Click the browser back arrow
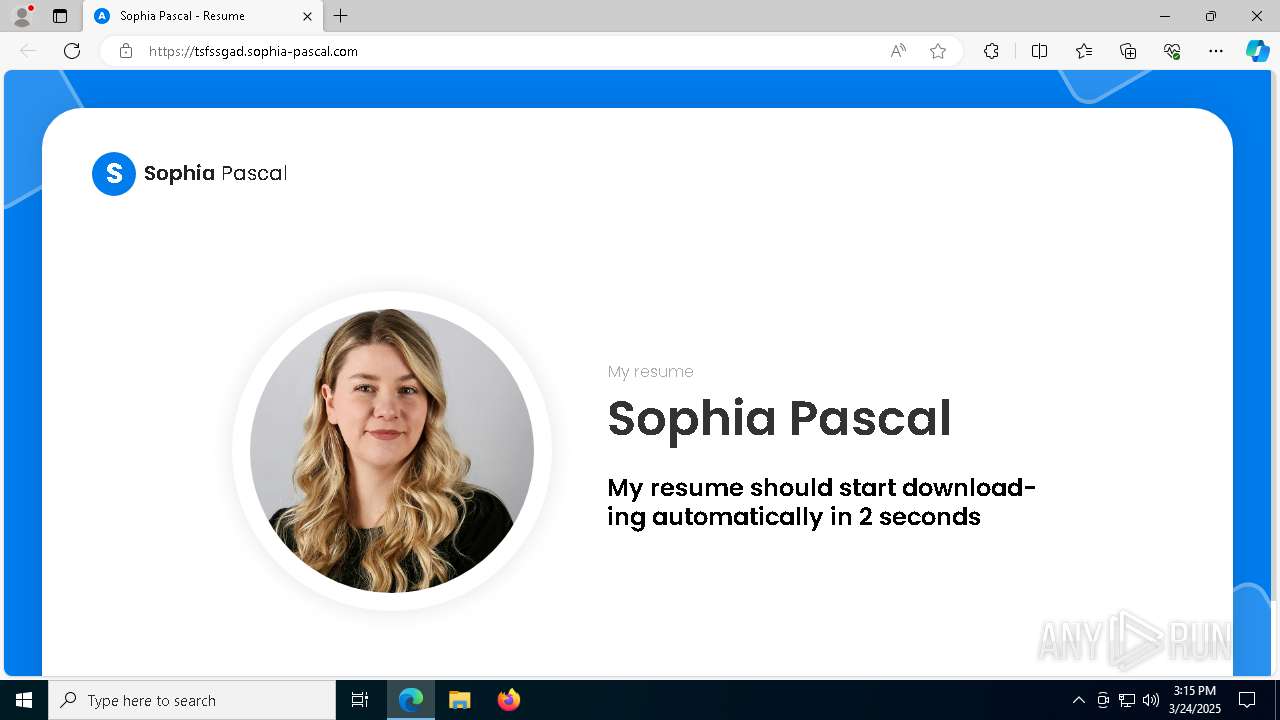 point(28,51)
